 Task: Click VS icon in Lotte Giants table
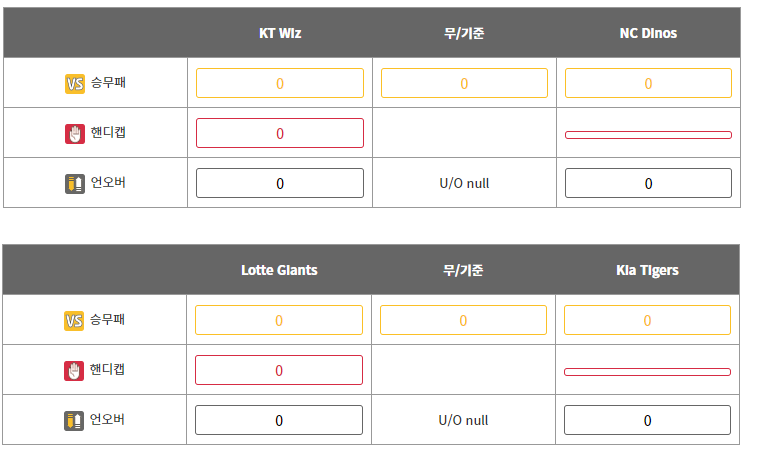pyautogui.click(x=74, y=321)
